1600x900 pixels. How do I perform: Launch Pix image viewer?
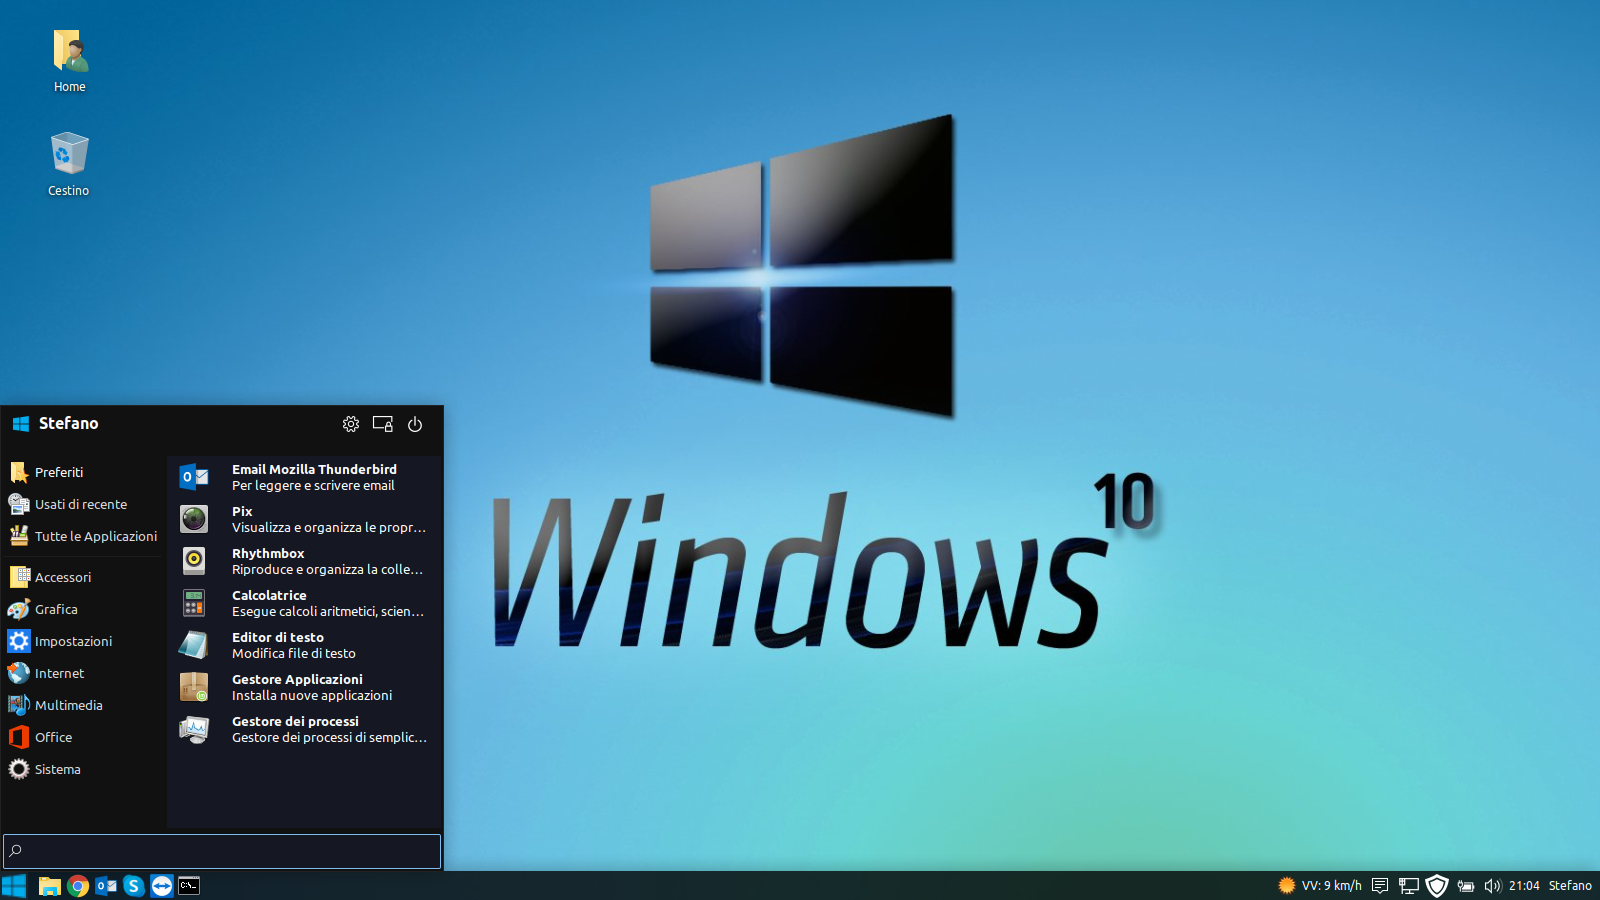pos(304,519)
